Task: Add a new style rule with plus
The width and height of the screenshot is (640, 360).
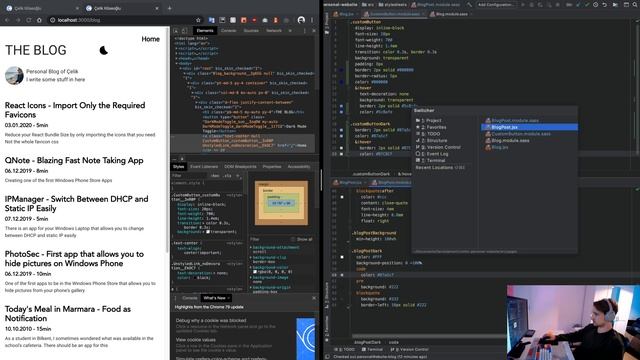Action: (238, 176)
